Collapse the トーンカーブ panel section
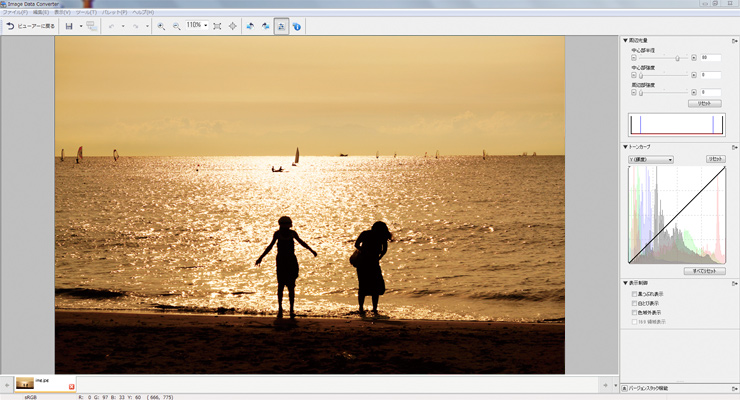Viewport: 740px width, 400px height. [x=625, y=147]
